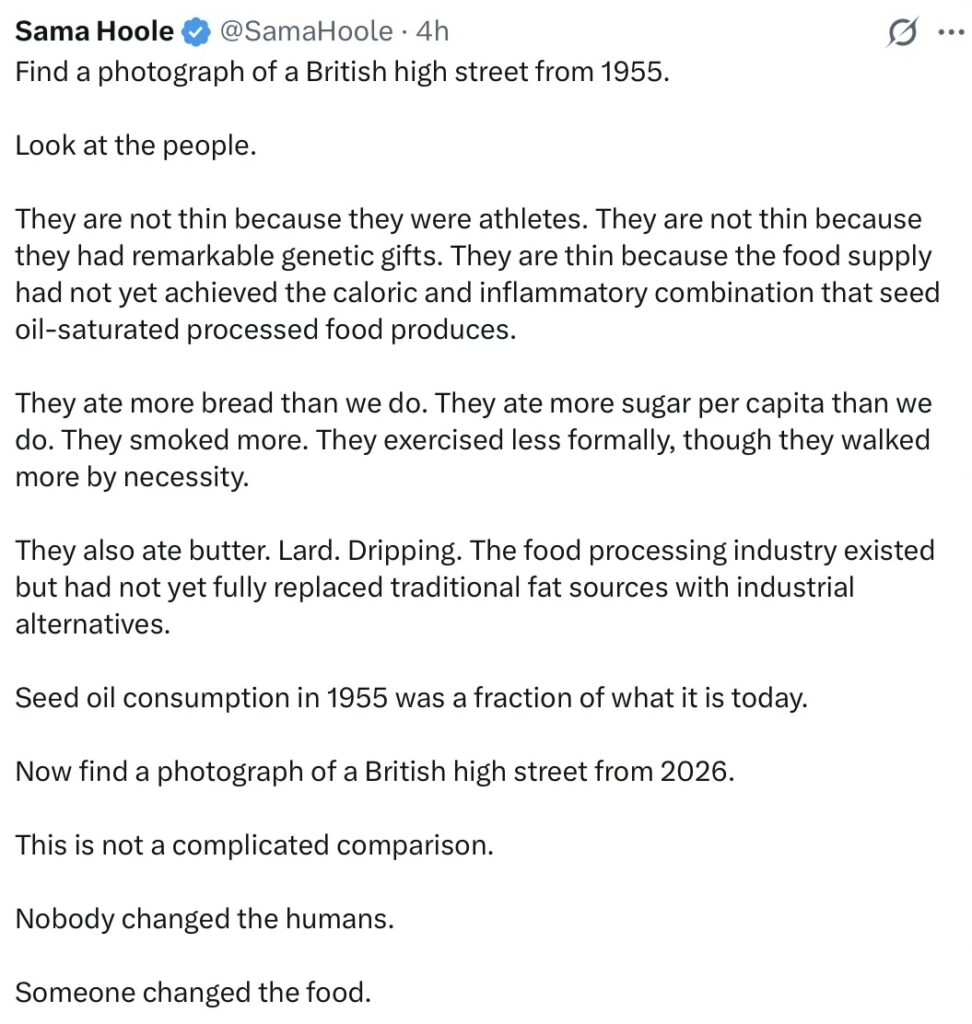Click the 4h post timestamp
972x1024 pixels.
pyautogui.click(x=432, y=32)
